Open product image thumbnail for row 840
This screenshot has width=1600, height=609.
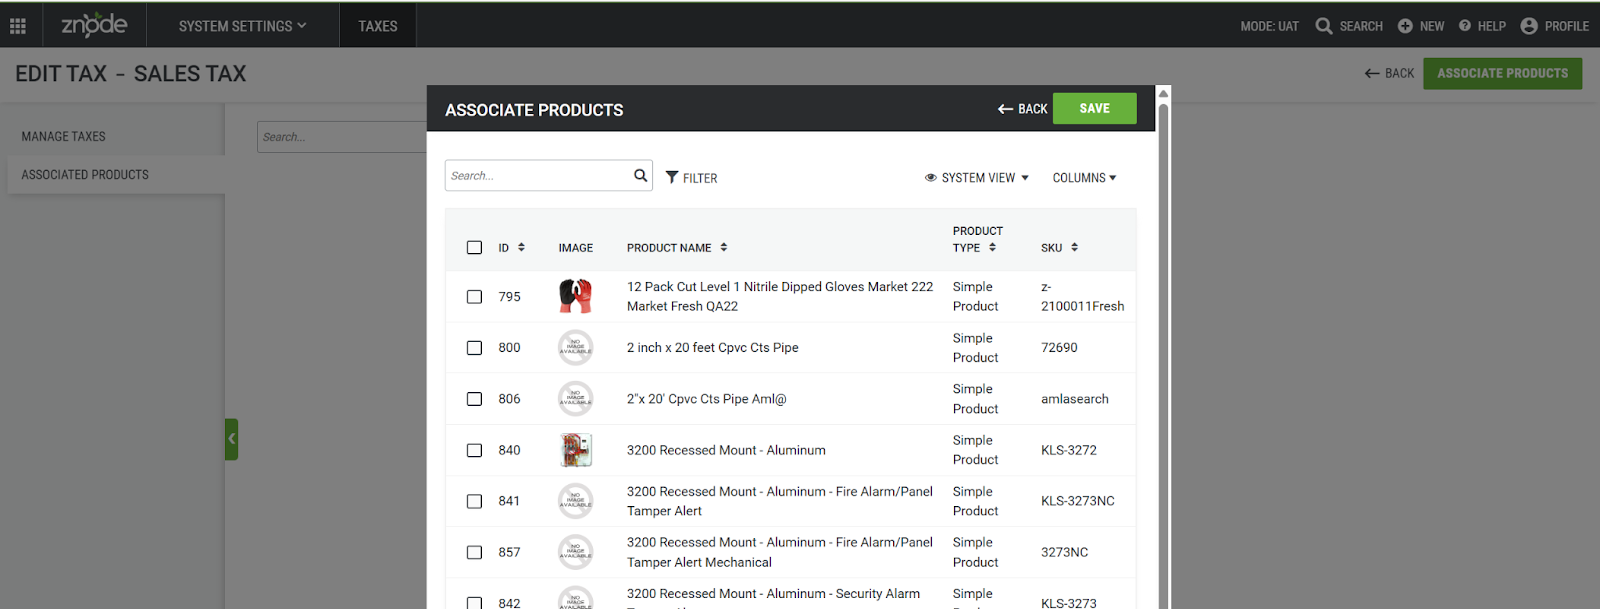click(575, 450)
